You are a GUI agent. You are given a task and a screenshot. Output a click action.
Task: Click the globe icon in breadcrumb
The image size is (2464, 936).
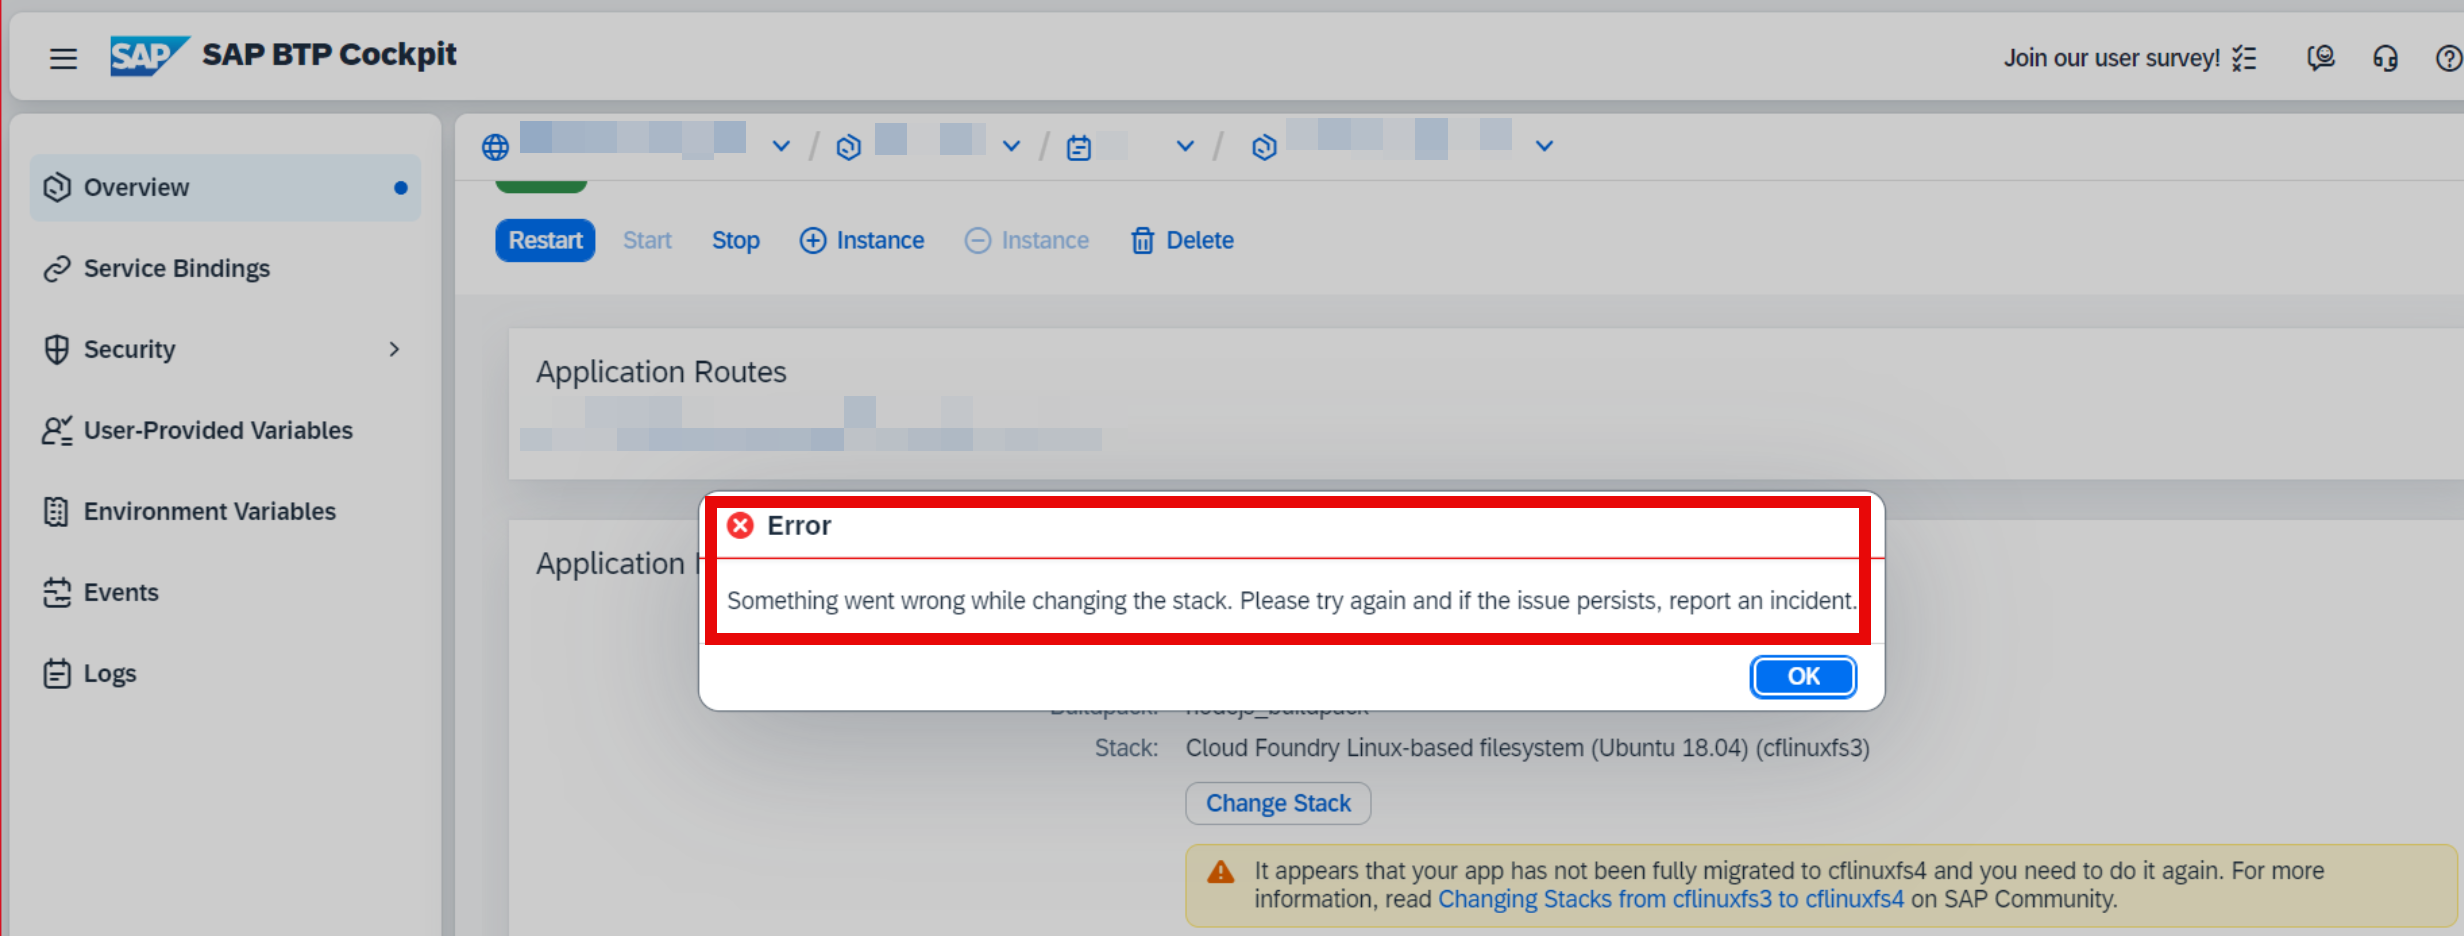(x=495, y=147)
